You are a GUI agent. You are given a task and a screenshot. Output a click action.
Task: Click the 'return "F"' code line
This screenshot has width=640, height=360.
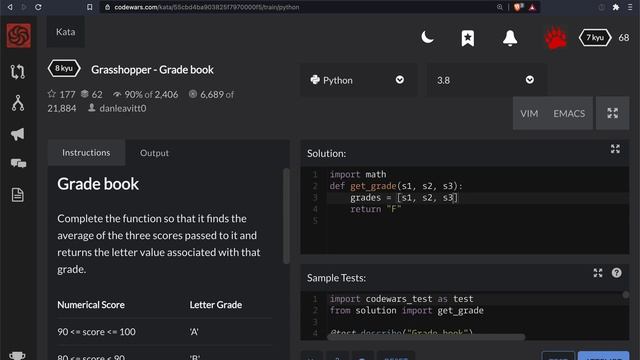point(376,209)
